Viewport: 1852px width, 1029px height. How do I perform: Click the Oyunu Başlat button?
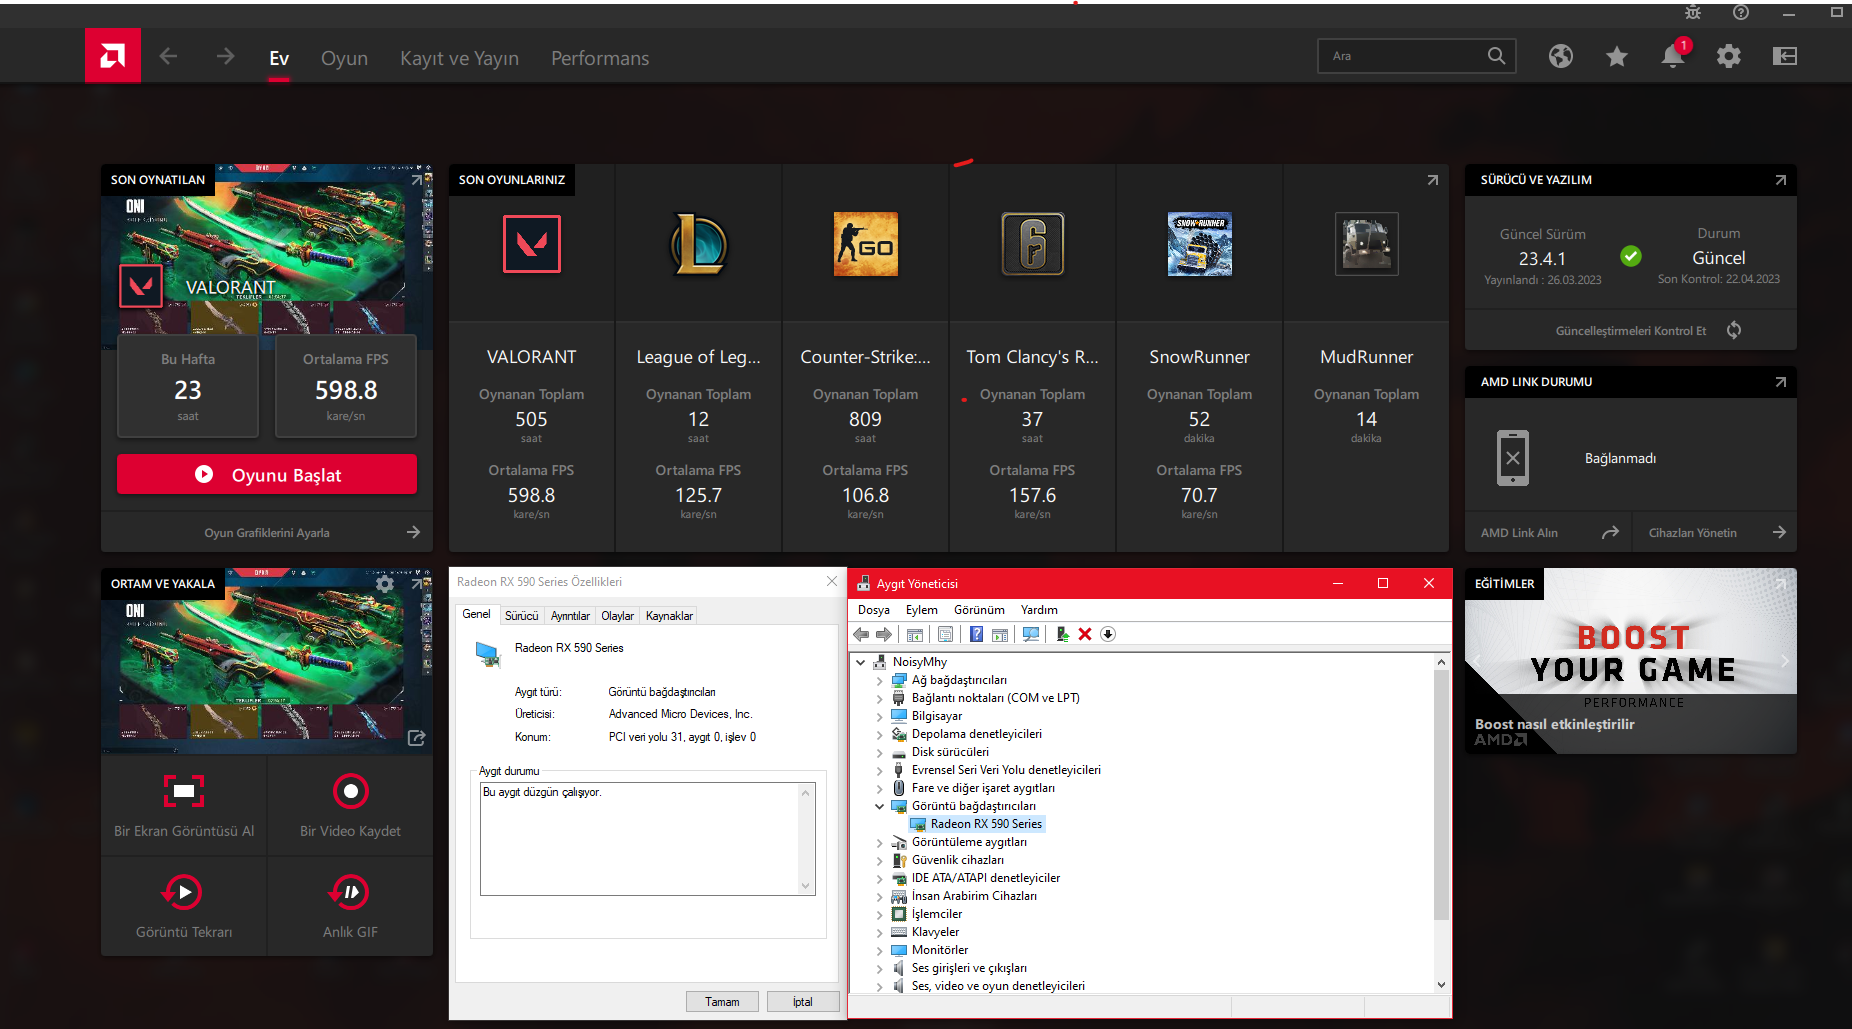point(267,474)
